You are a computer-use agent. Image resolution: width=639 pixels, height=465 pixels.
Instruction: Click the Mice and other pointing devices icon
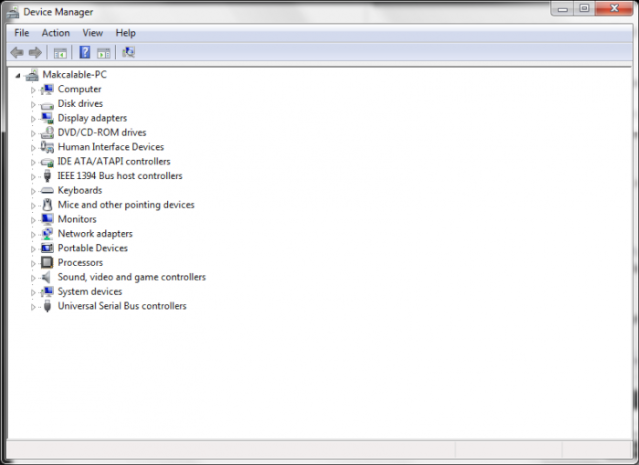pos(47,205)
